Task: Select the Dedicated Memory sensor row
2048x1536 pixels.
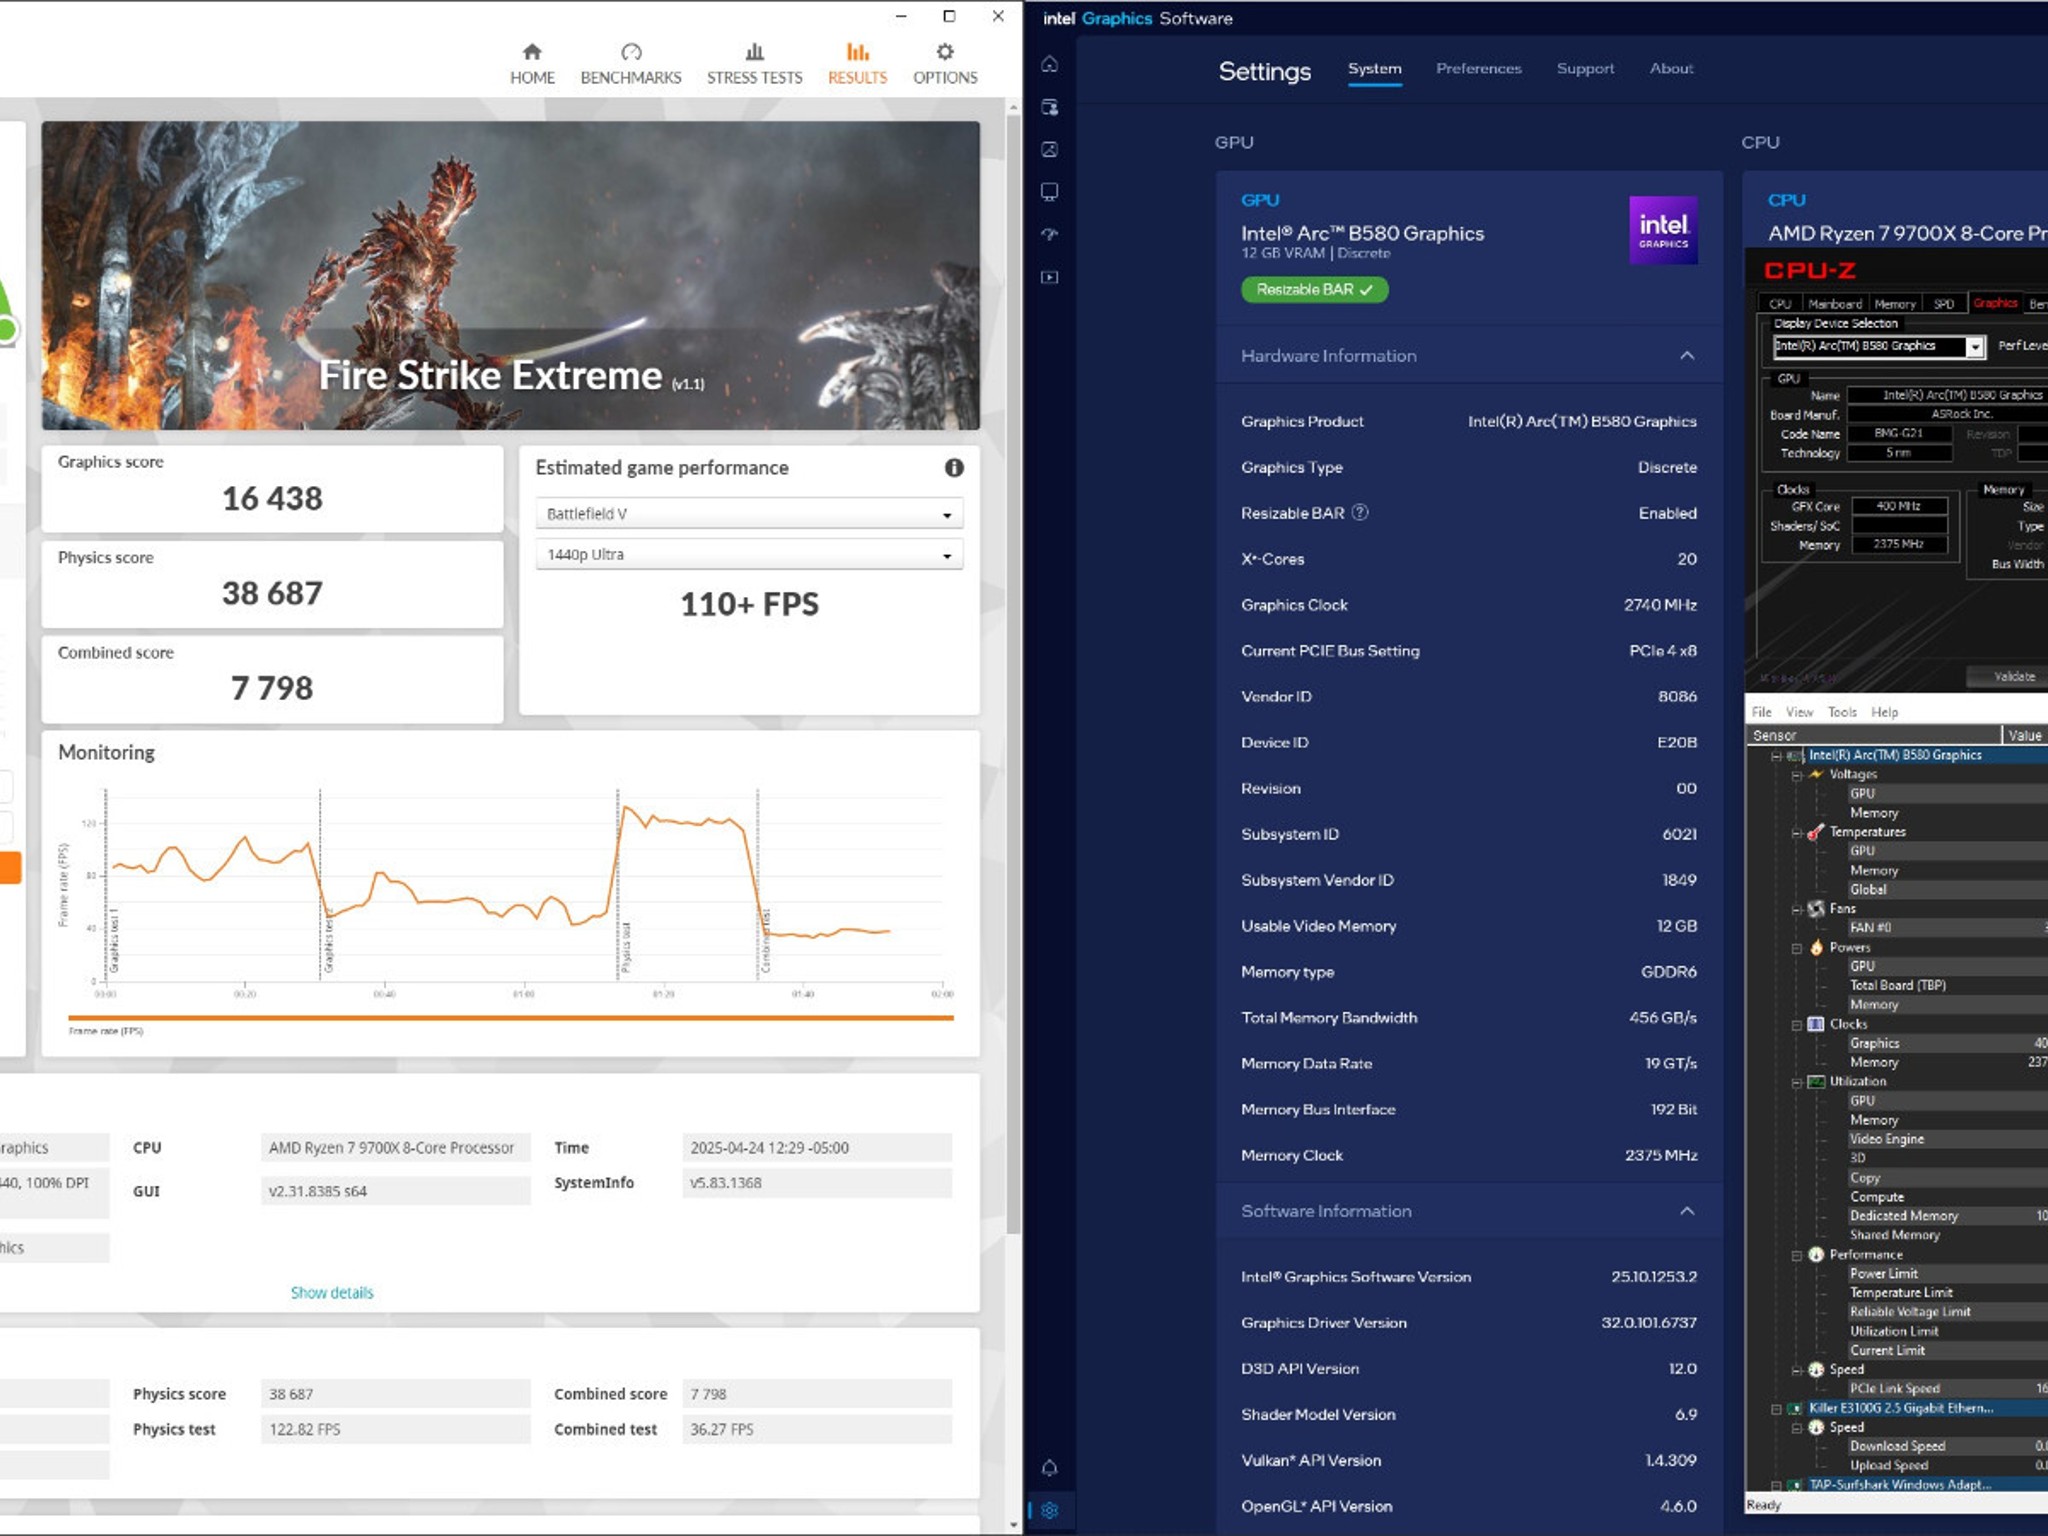Action: [1903, 1216]
